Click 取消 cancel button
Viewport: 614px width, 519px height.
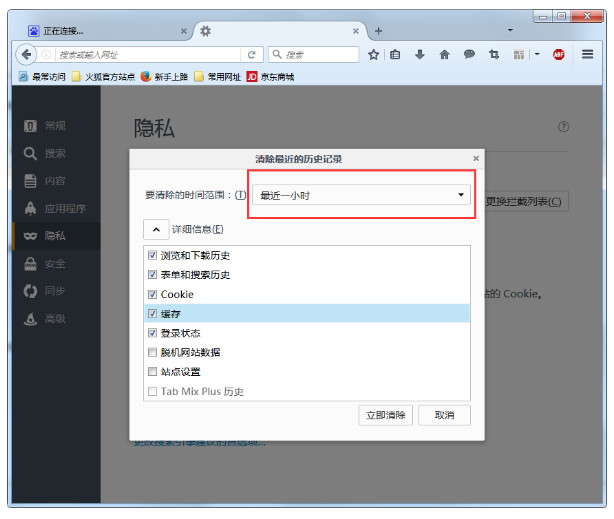tap(444, 415)
